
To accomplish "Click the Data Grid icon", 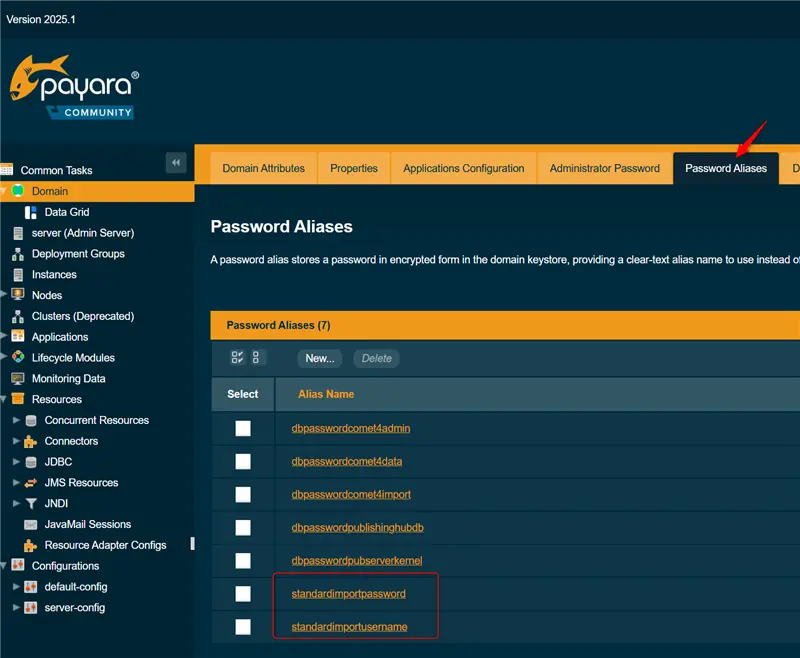I will [x=31, y=212].
